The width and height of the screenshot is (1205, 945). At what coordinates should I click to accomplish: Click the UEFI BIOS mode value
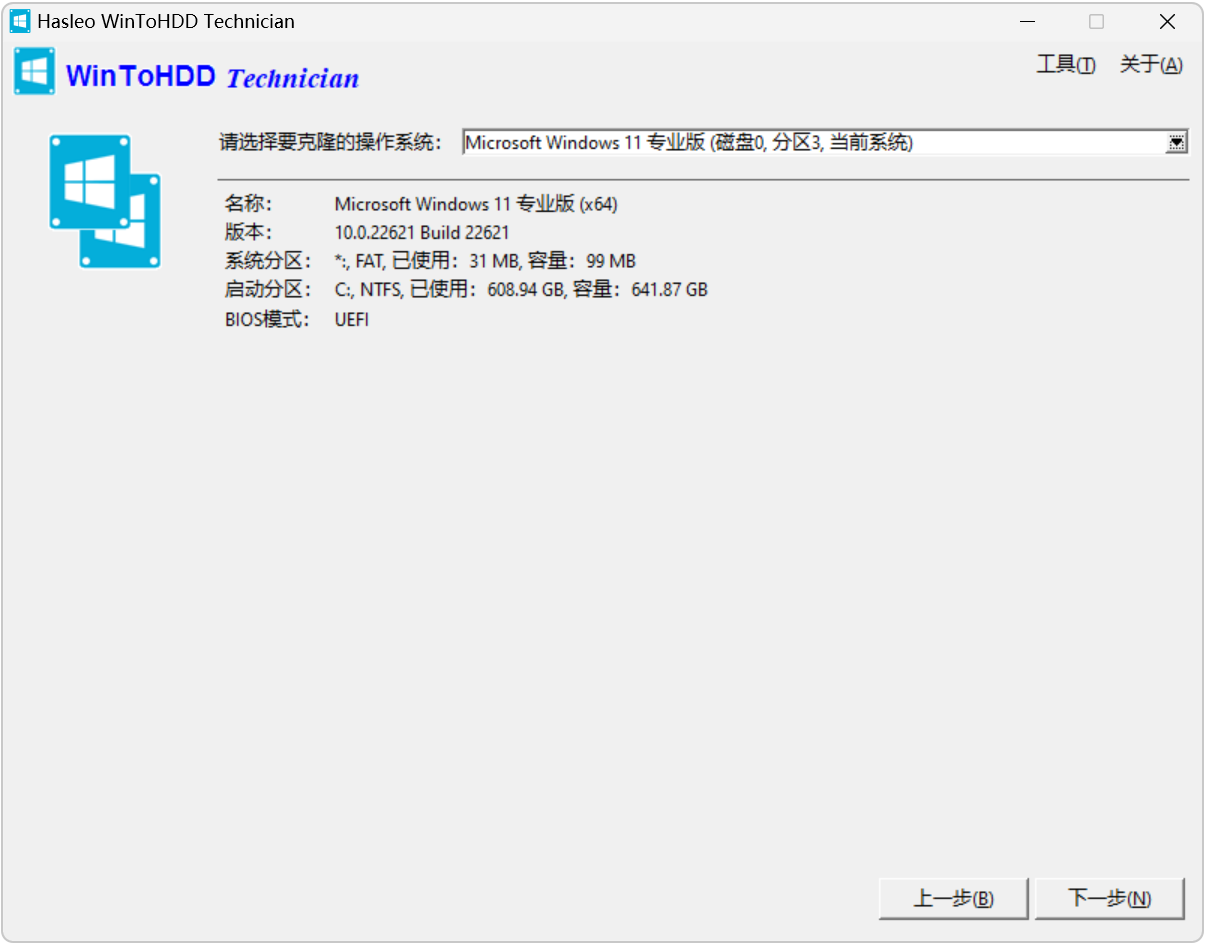(351, 321)
